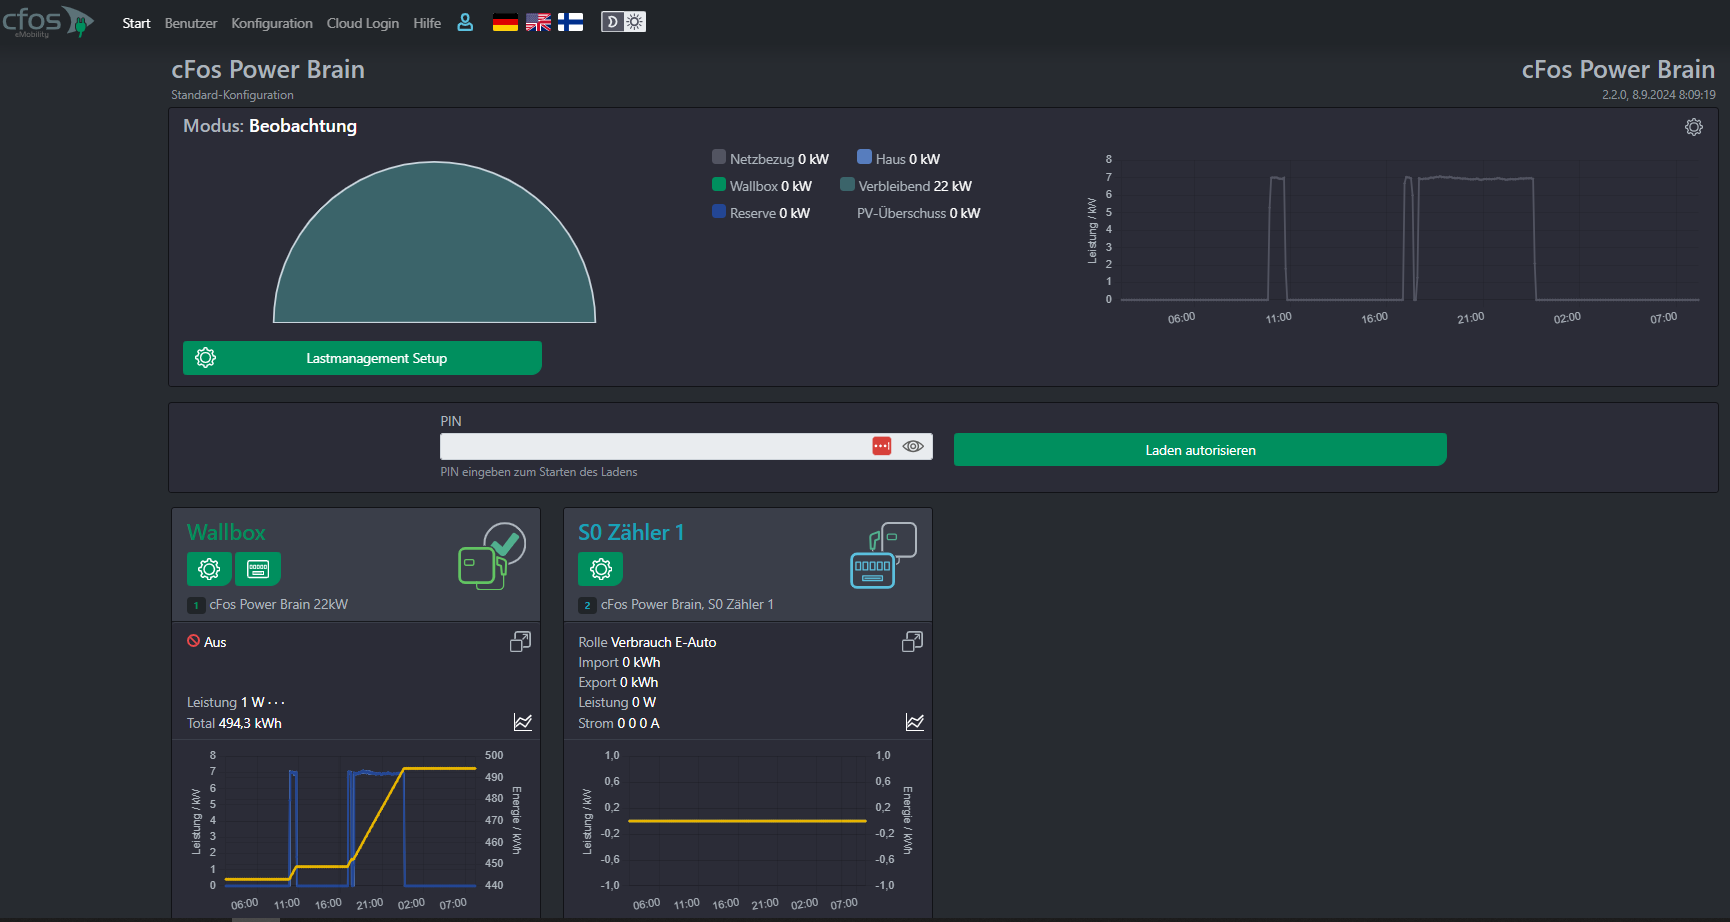The image size is (1730, 922).
Task: Click the password manager icon in PIN field
Action: pos(881,446)
